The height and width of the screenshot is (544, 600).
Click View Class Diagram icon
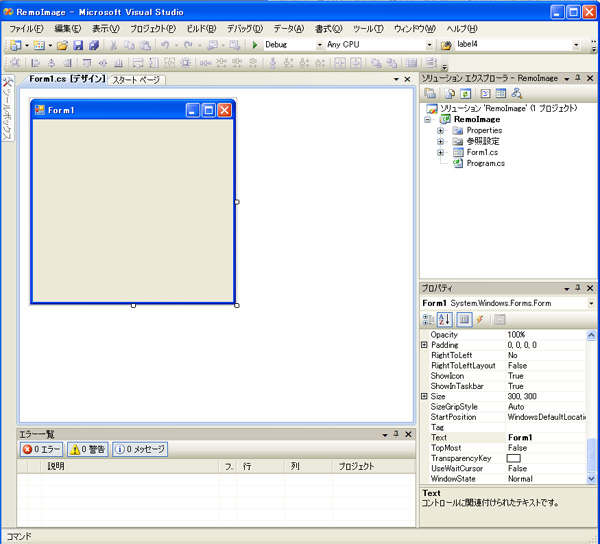[x=517, y=93]
